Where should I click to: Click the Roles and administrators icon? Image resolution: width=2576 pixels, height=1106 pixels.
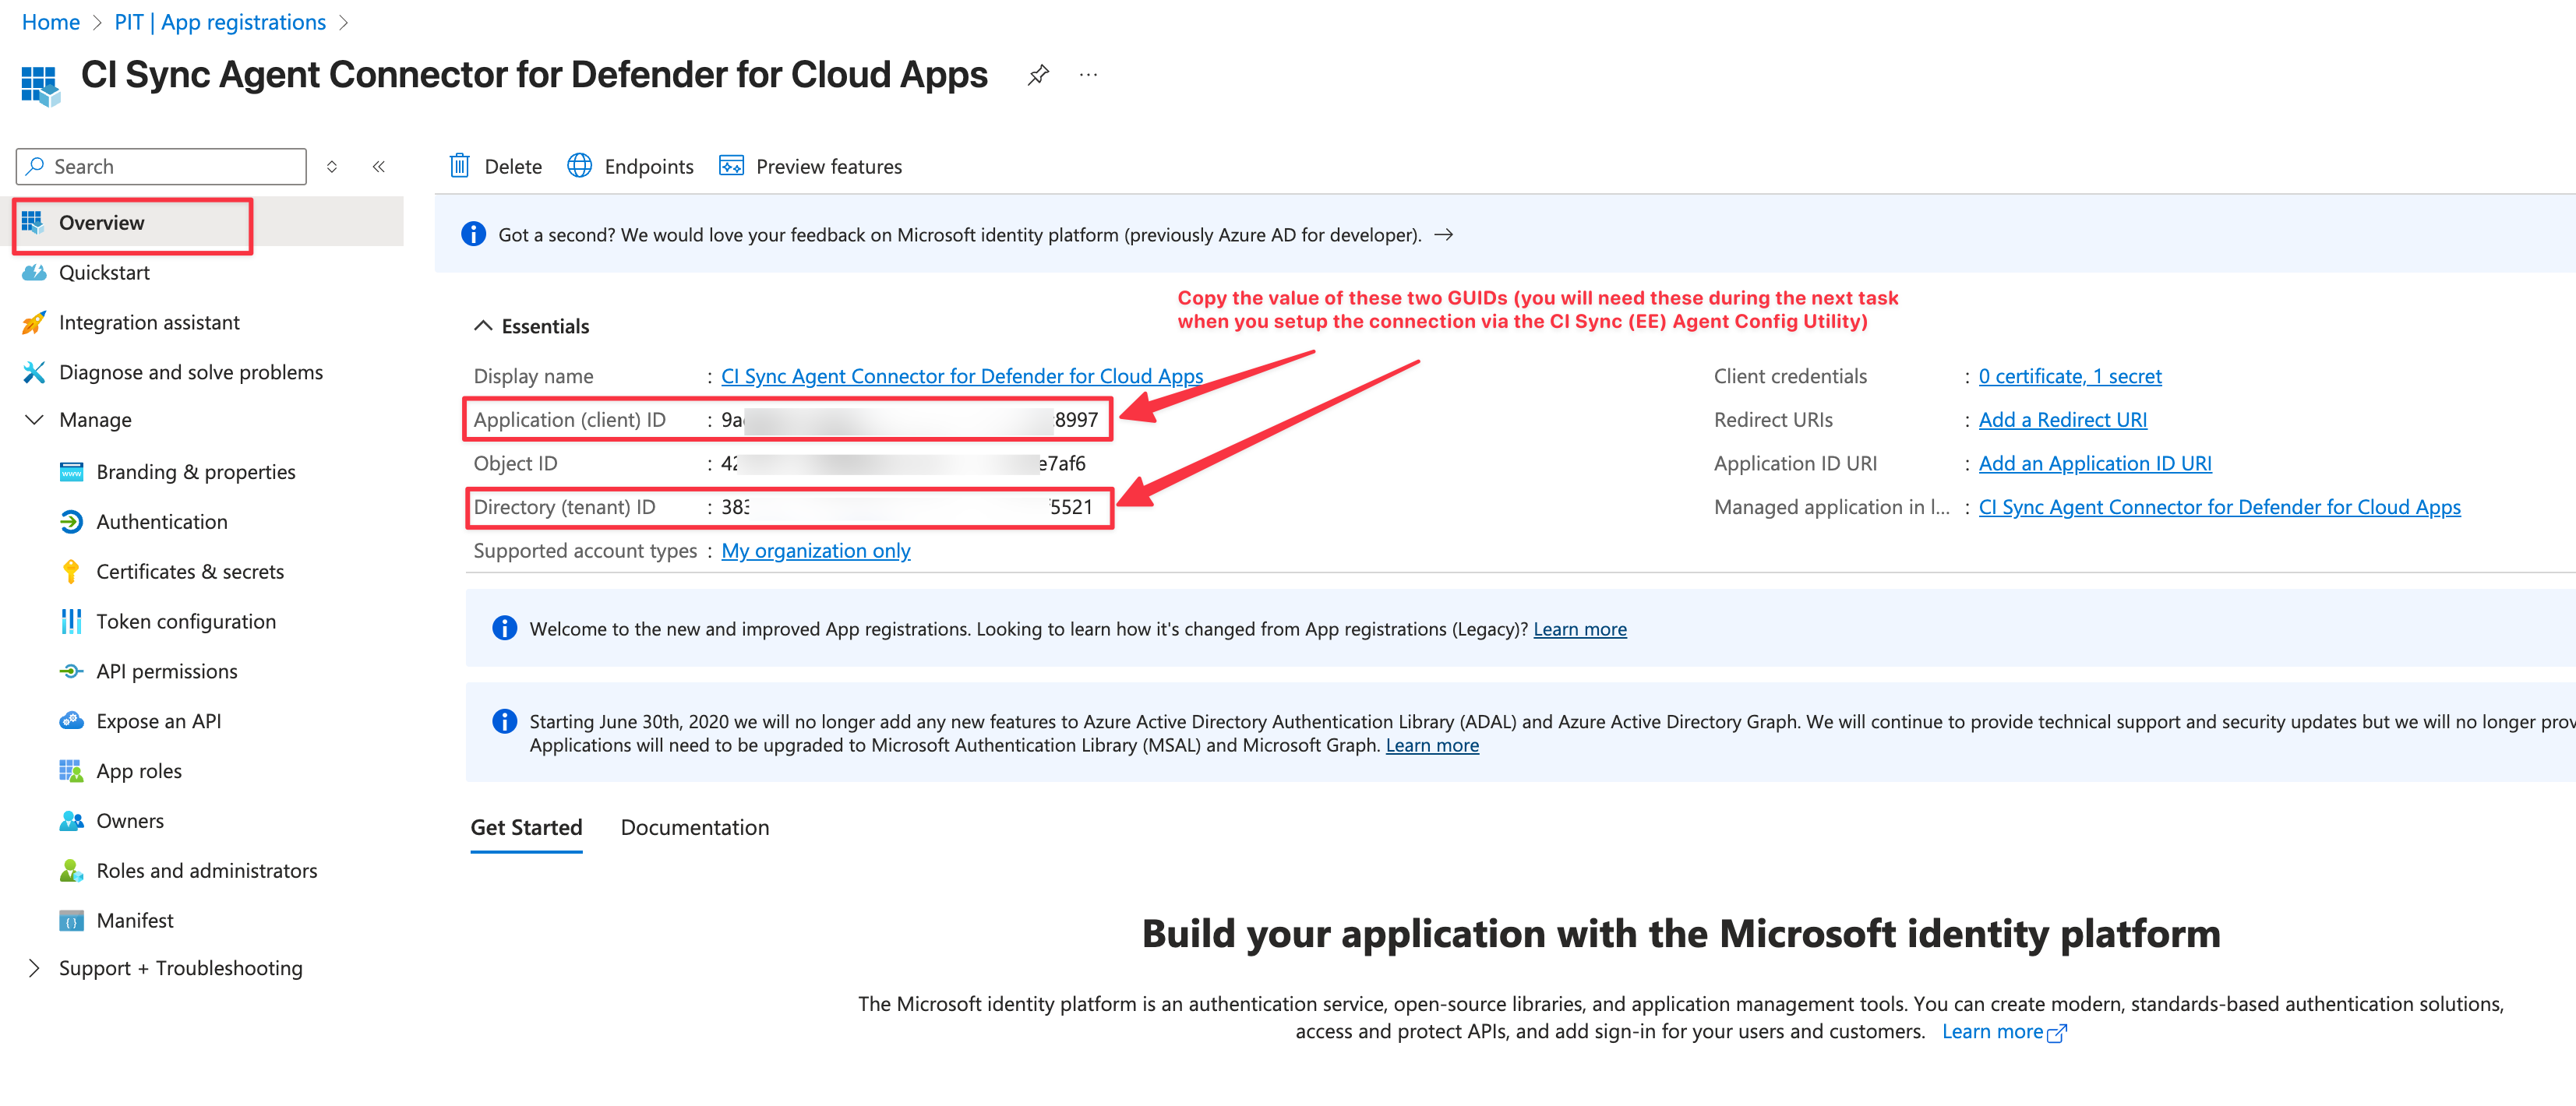[71, 871]
